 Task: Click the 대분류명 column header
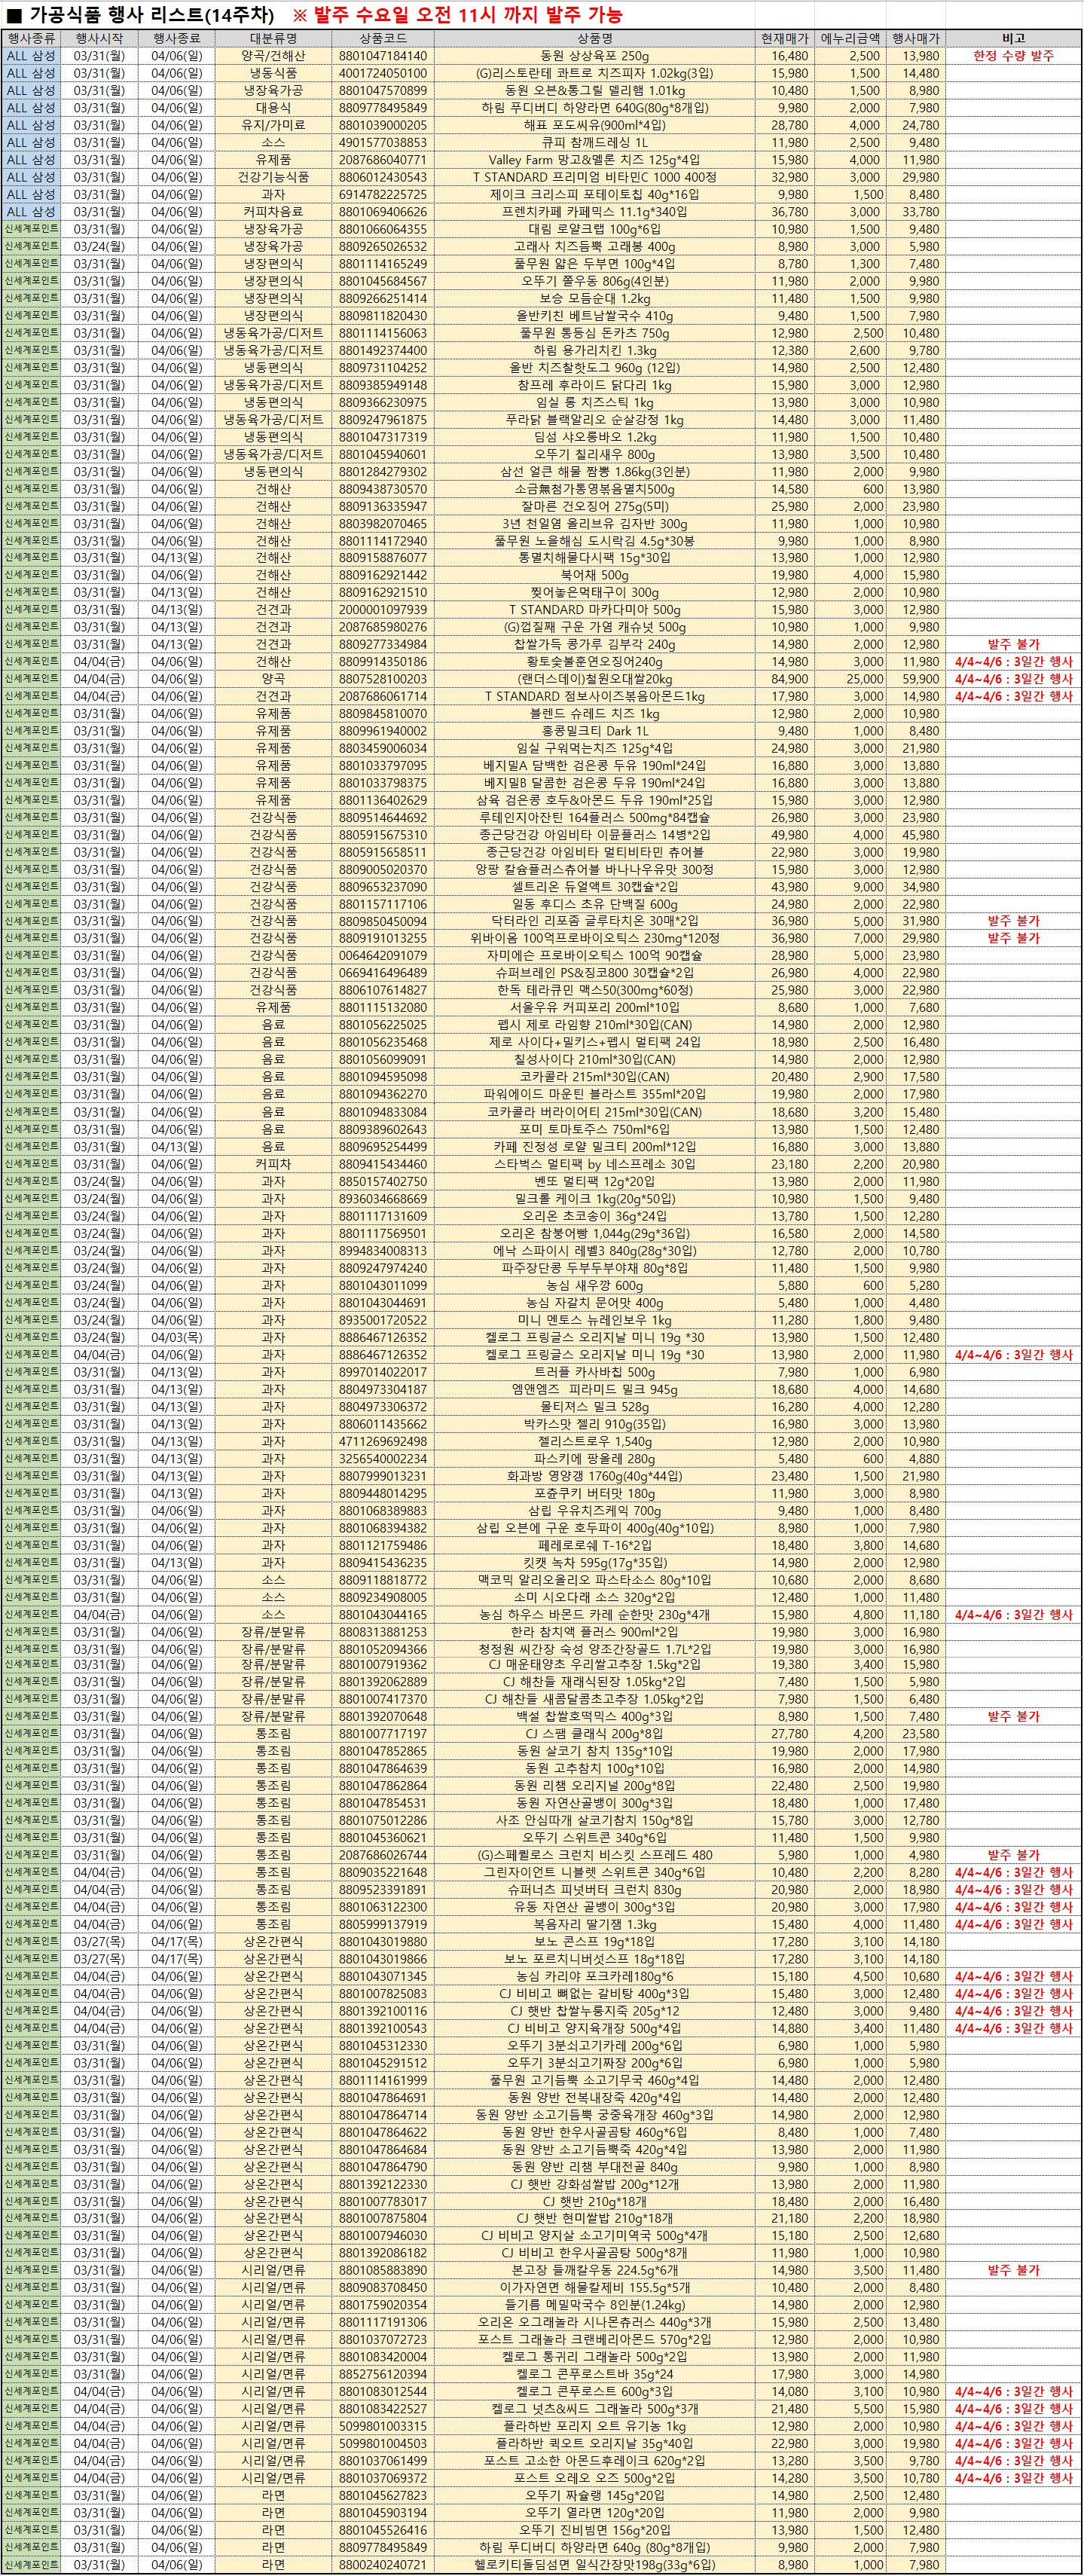pyautogui.click(x=273, y=38)
